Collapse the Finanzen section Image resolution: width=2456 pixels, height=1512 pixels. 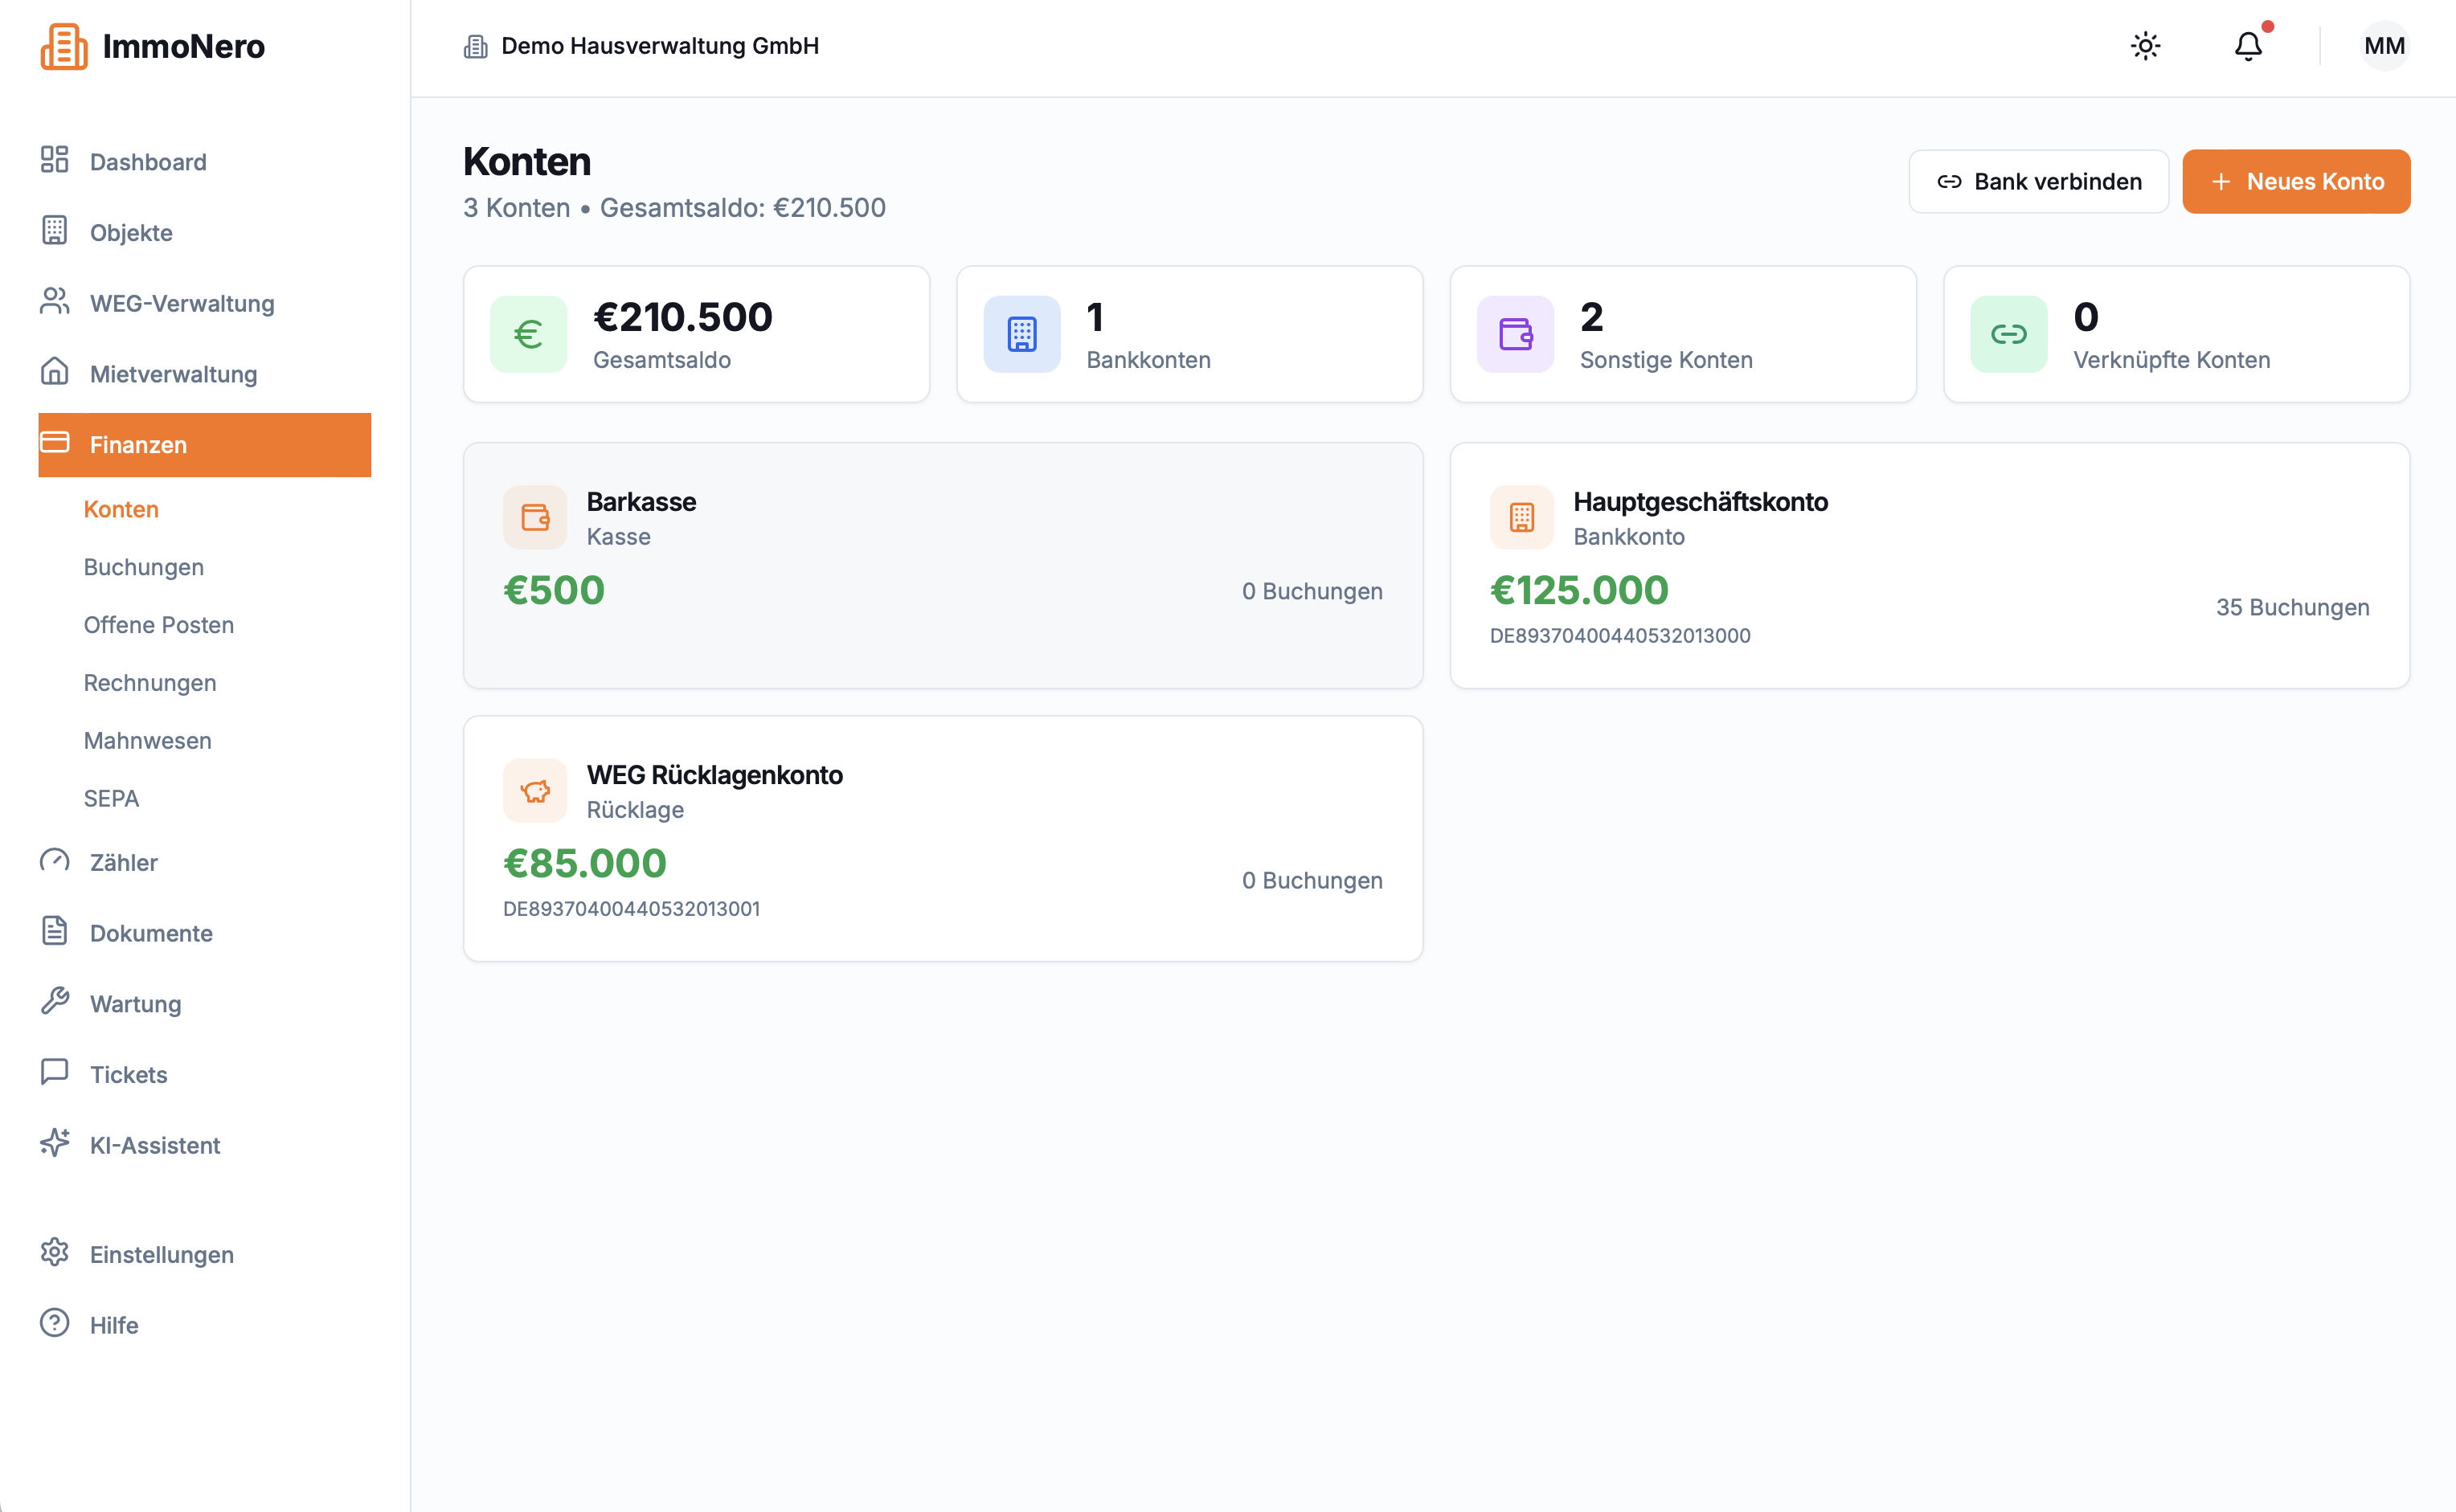point(205,445)
